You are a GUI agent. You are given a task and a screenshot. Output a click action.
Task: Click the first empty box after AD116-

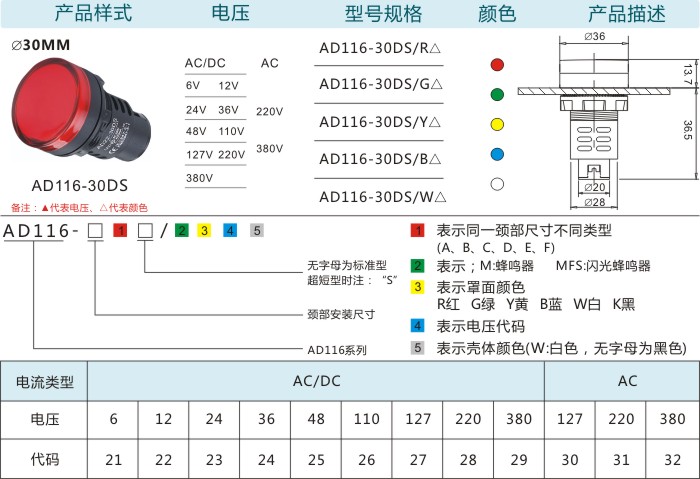click(96, 231)
